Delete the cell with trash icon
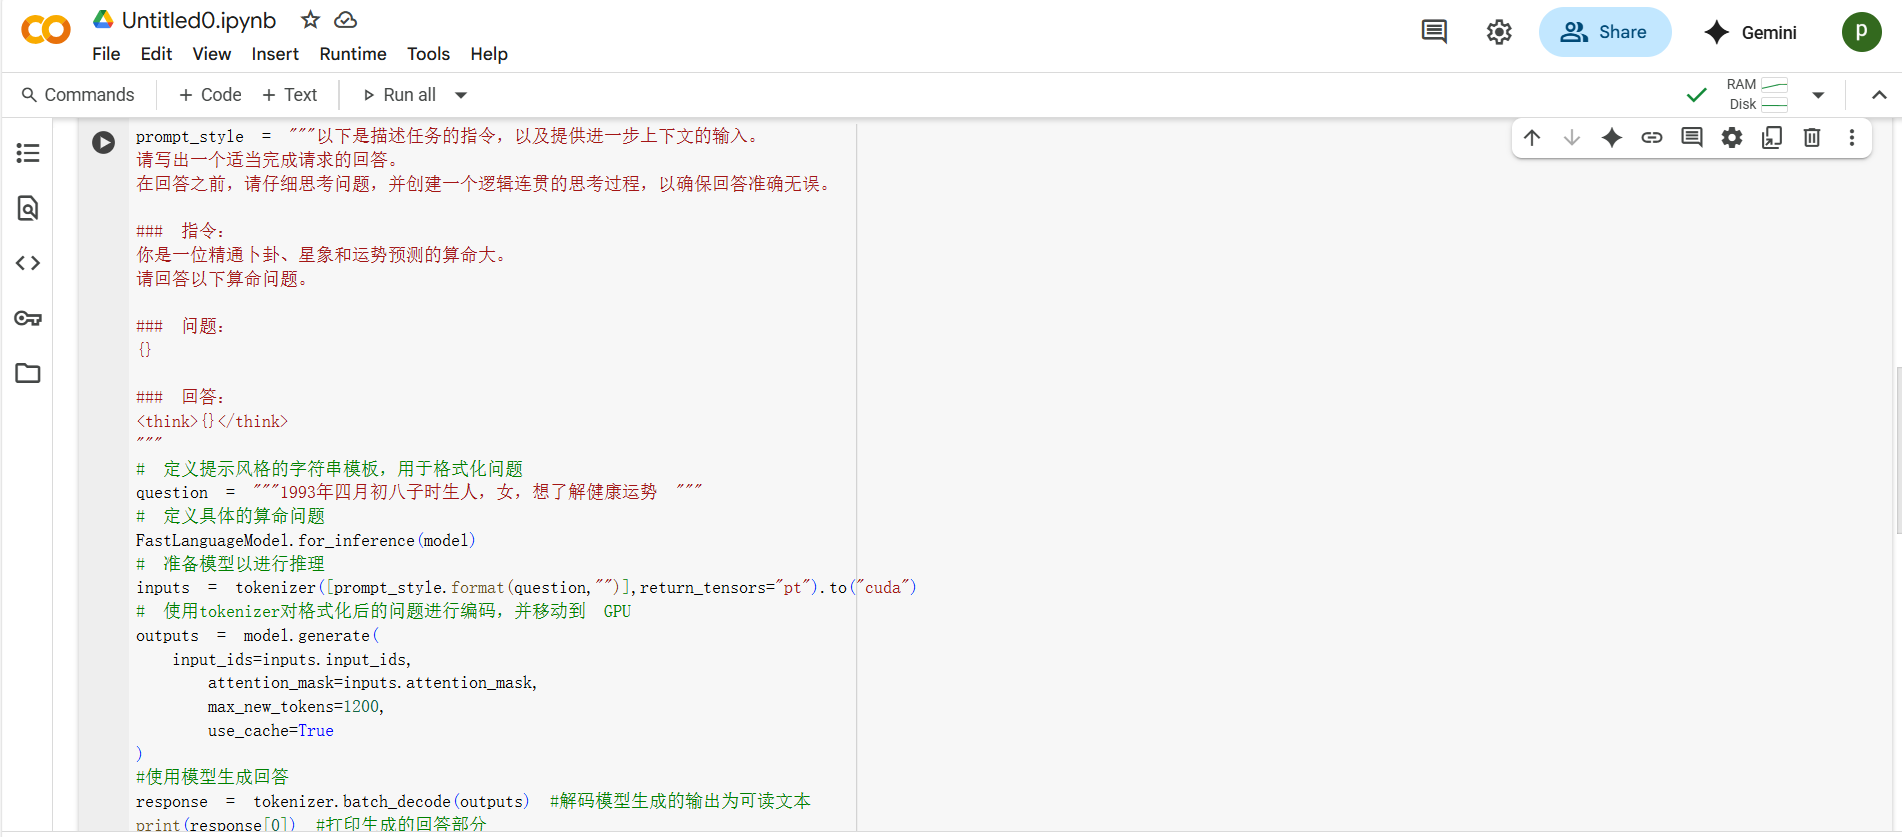This screenshot has height=837, width=1902. coord(1812,138)
